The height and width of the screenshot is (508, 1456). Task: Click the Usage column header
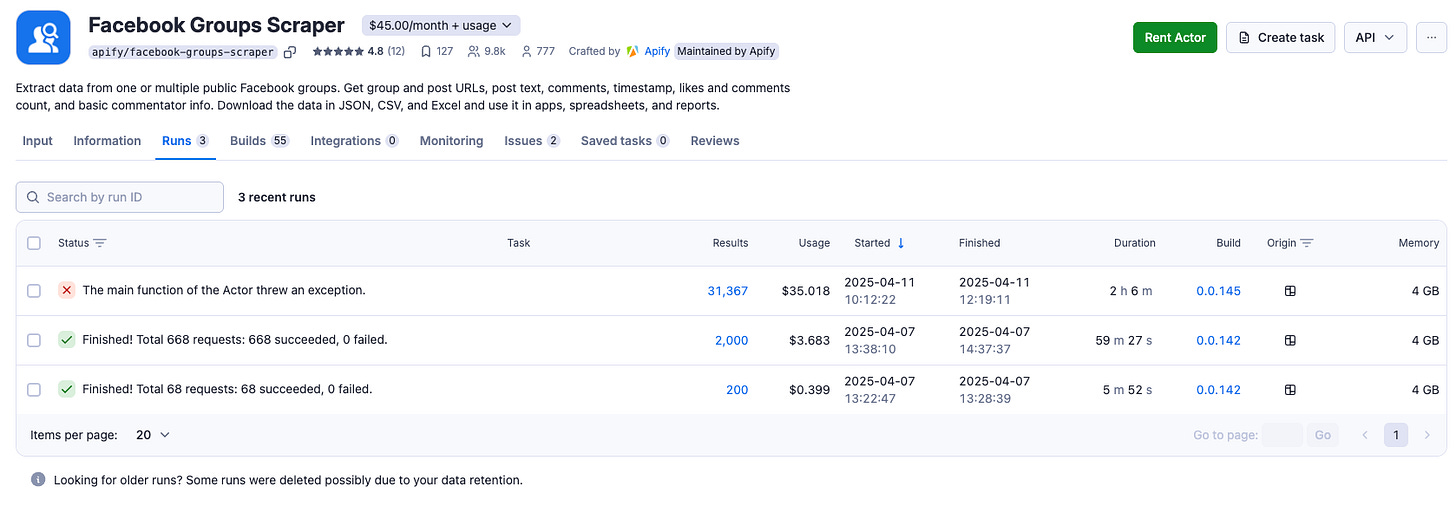point(814,243)
